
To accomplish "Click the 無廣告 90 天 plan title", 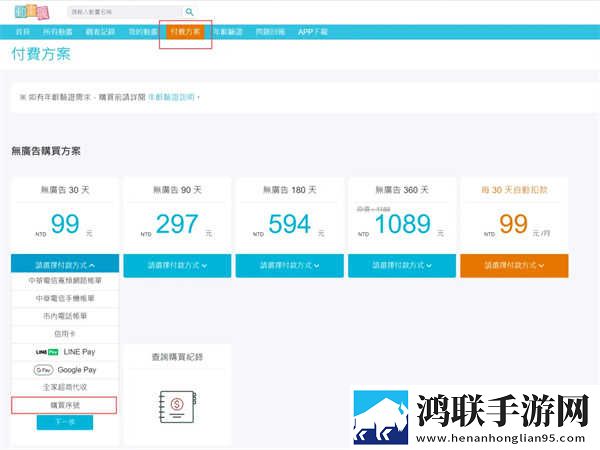I will [x=177, y=190].
